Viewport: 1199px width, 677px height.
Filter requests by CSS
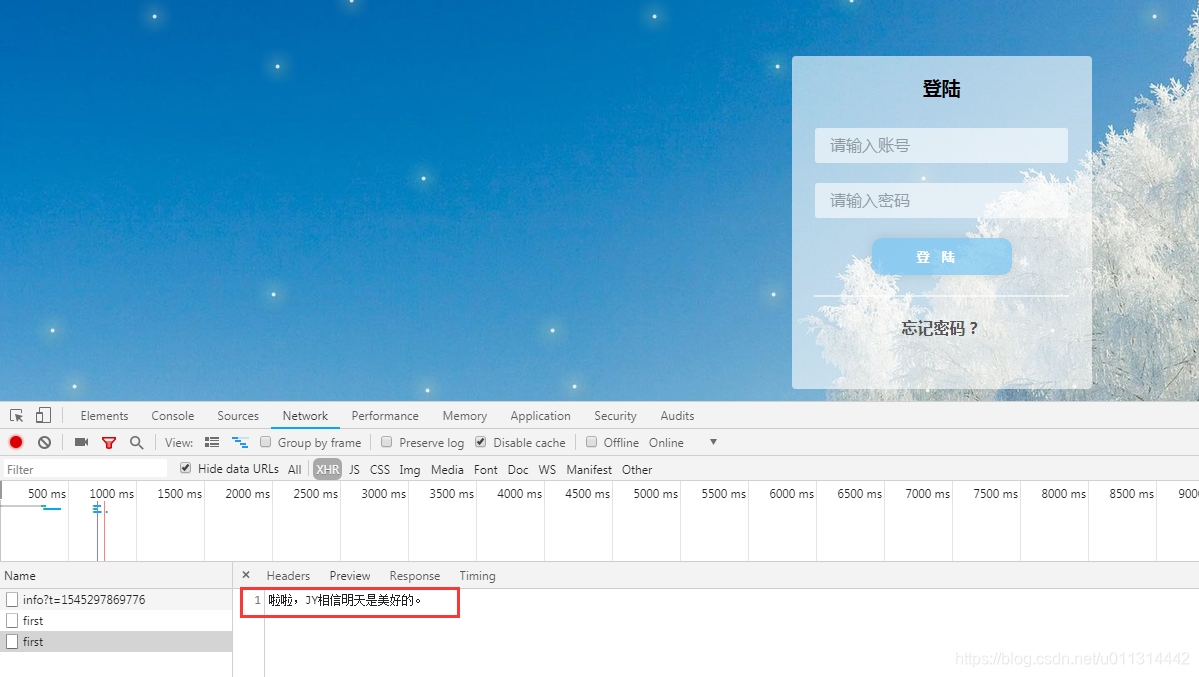click(x=379, y=470)
